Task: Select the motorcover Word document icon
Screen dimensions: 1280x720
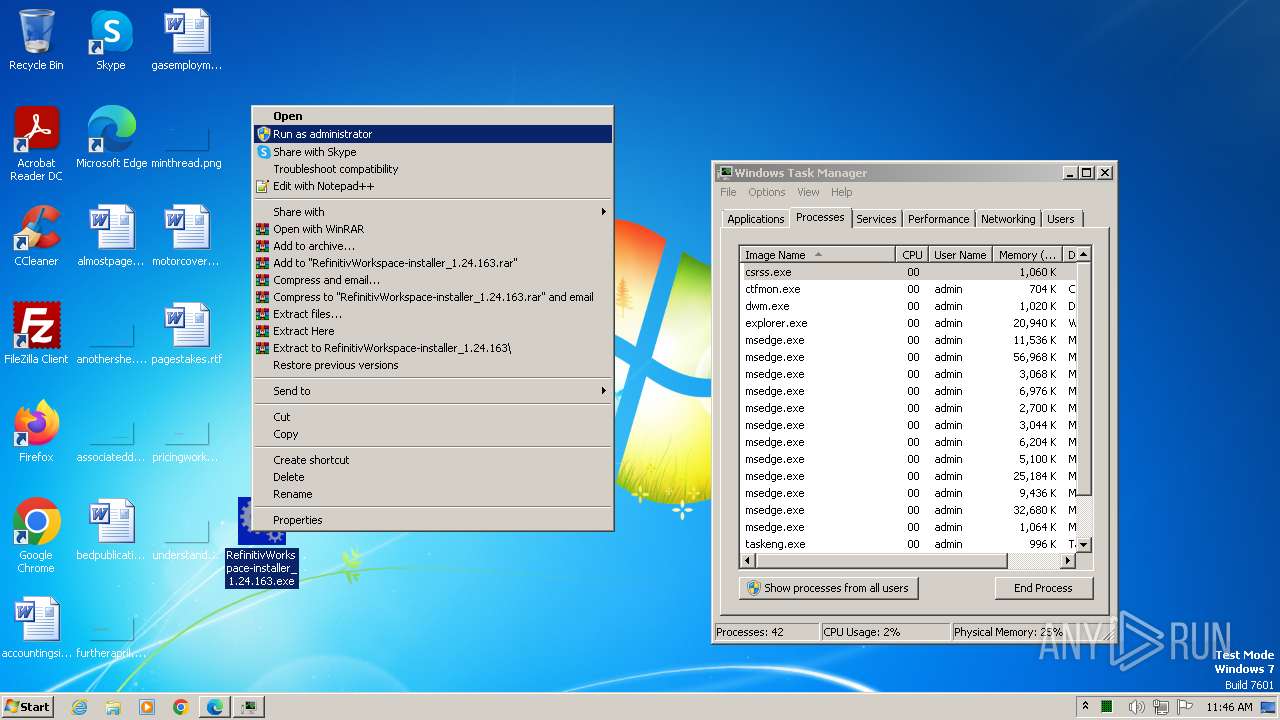Action: [186, 236]
